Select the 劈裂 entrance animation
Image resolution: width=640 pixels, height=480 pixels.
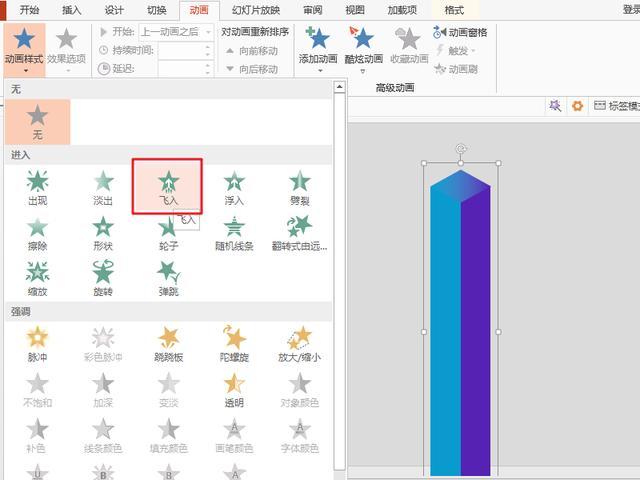point(300,188)
